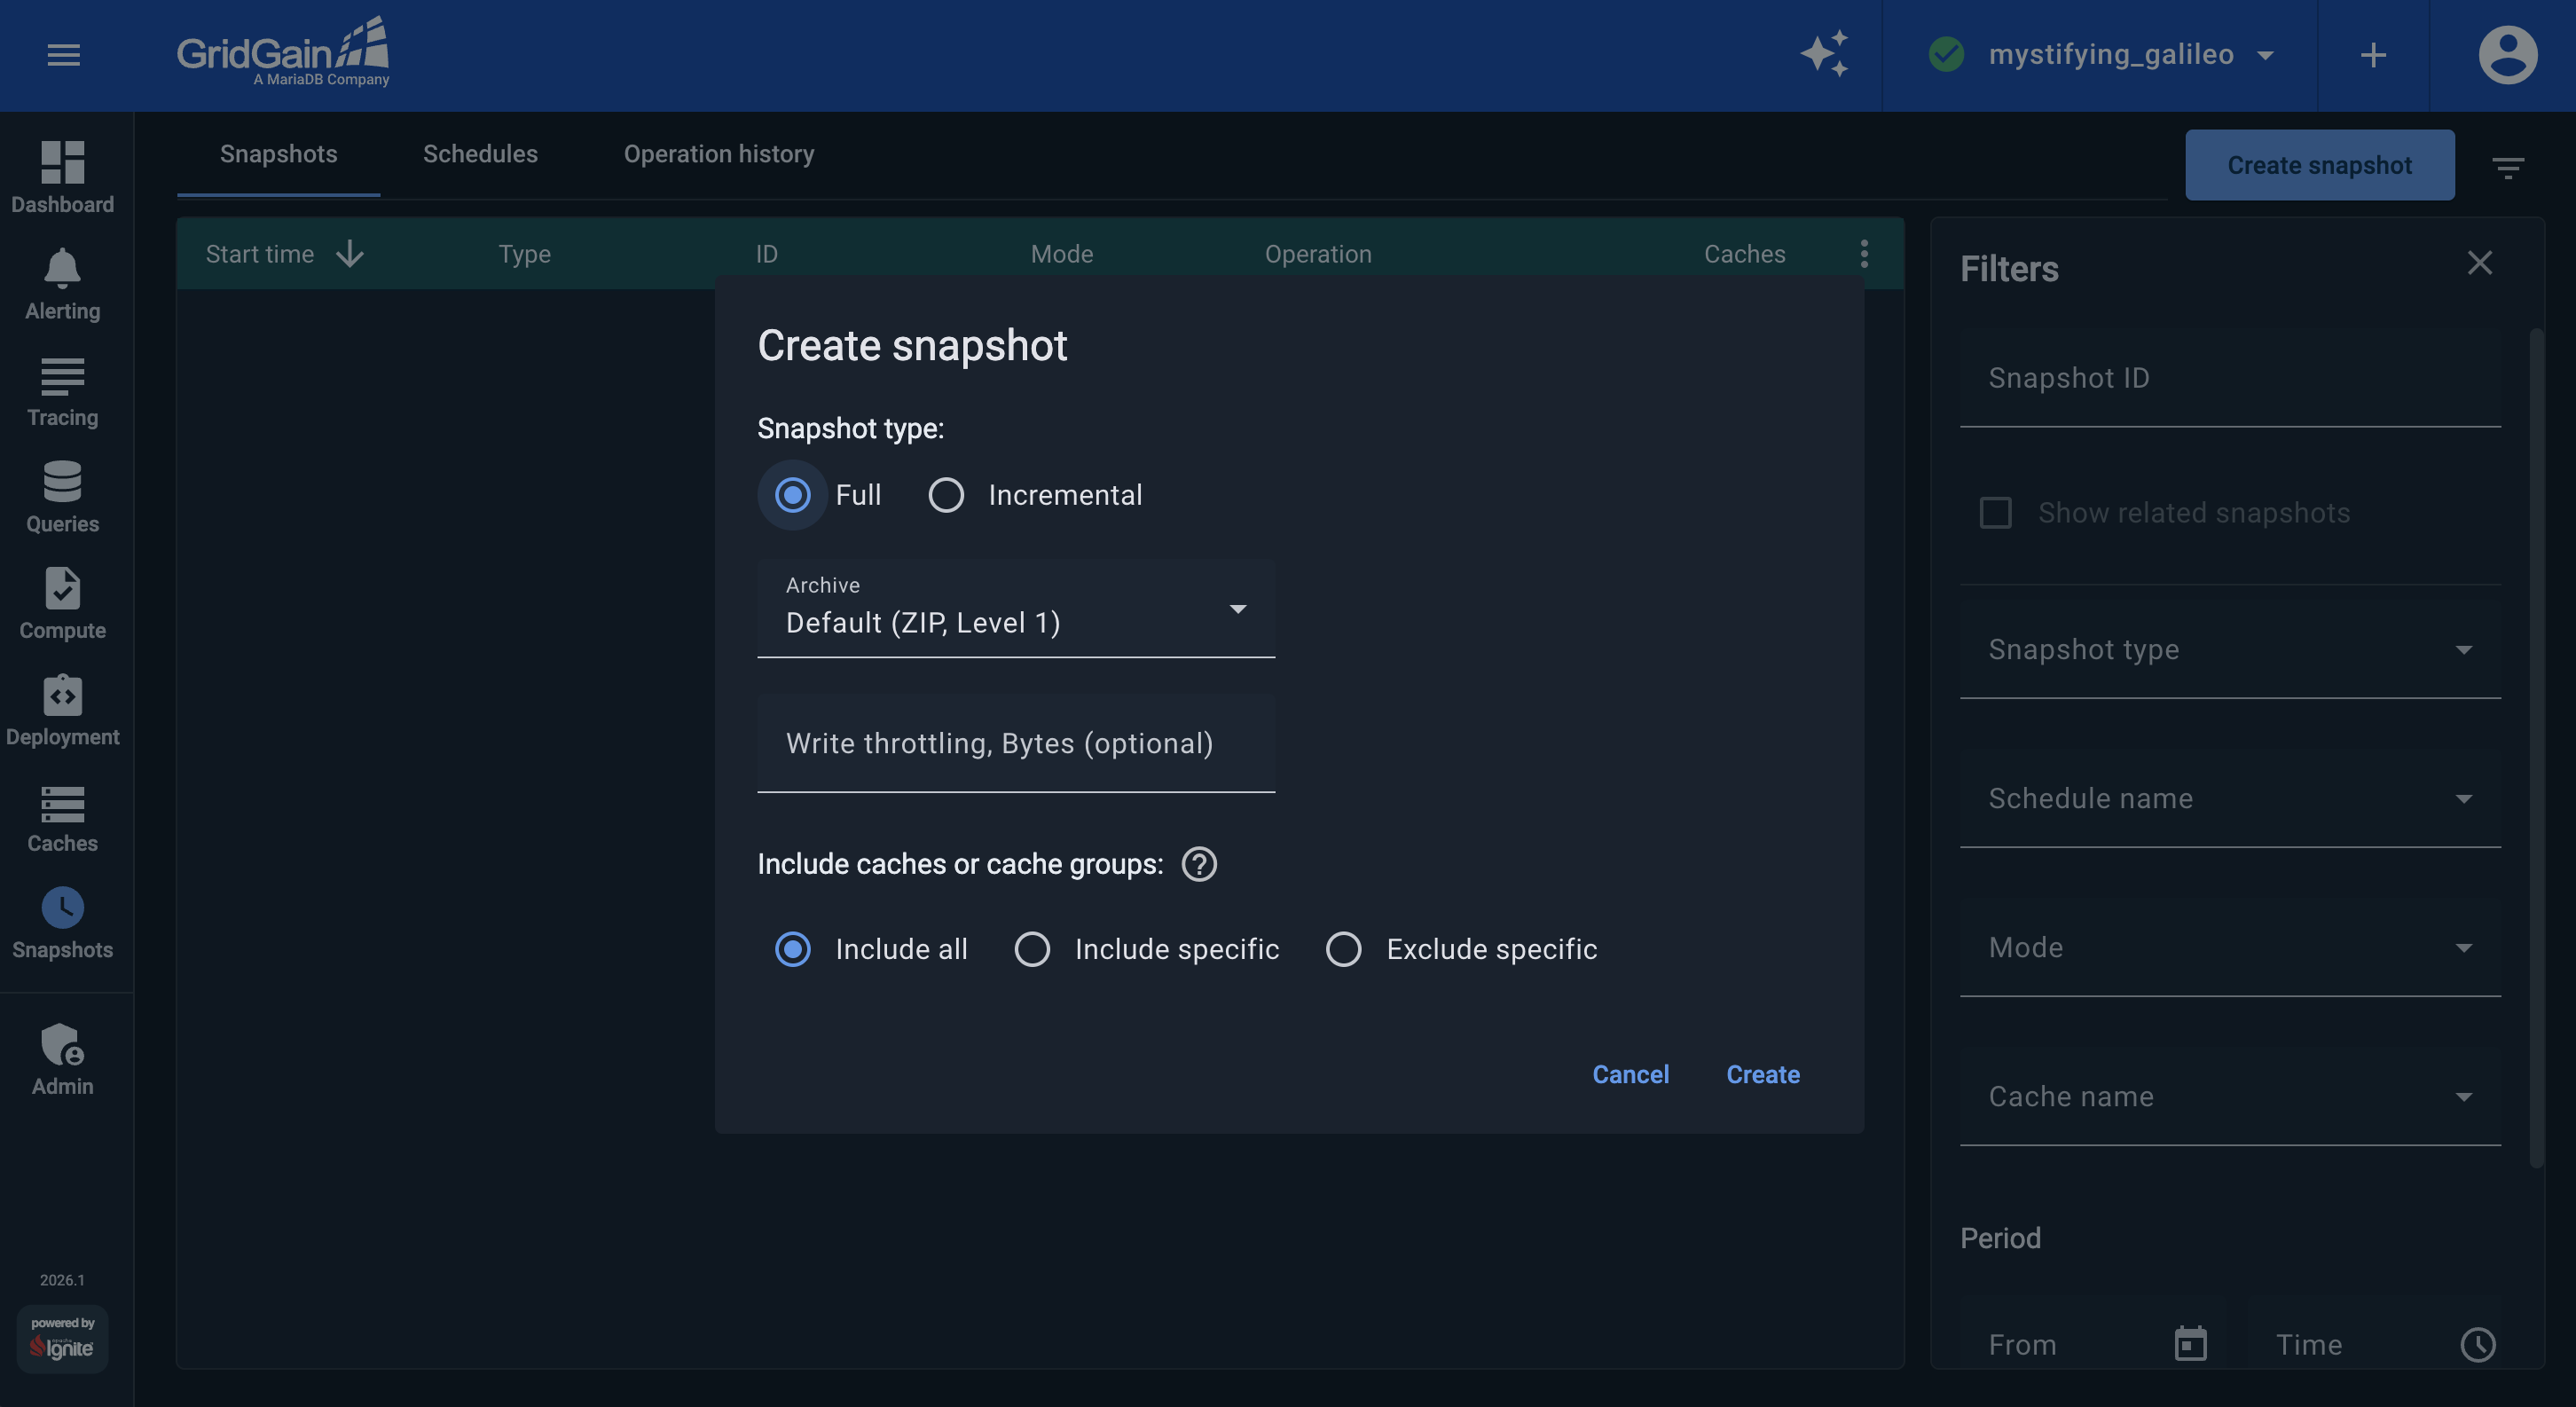Open Caches in the sidebar

pos(62,817)
